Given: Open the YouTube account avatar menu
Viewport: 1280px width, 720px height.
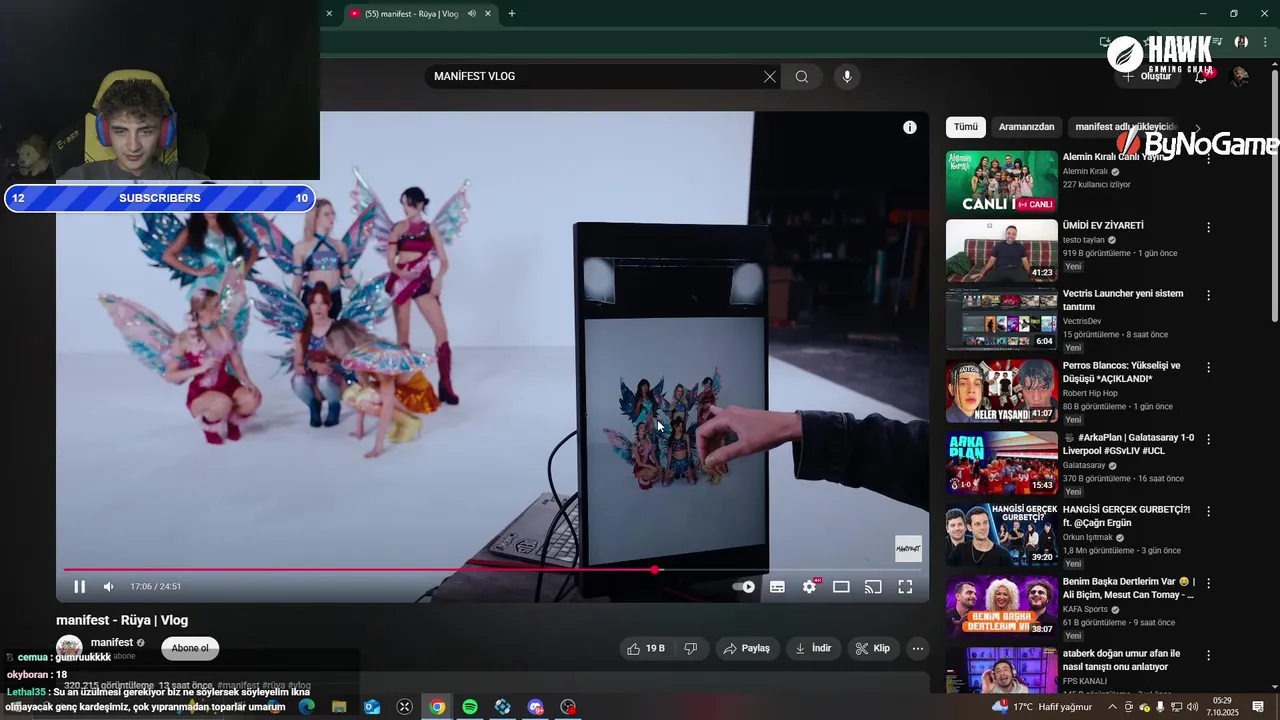Looking at the screenshot, I should (x=1239, y=77).
